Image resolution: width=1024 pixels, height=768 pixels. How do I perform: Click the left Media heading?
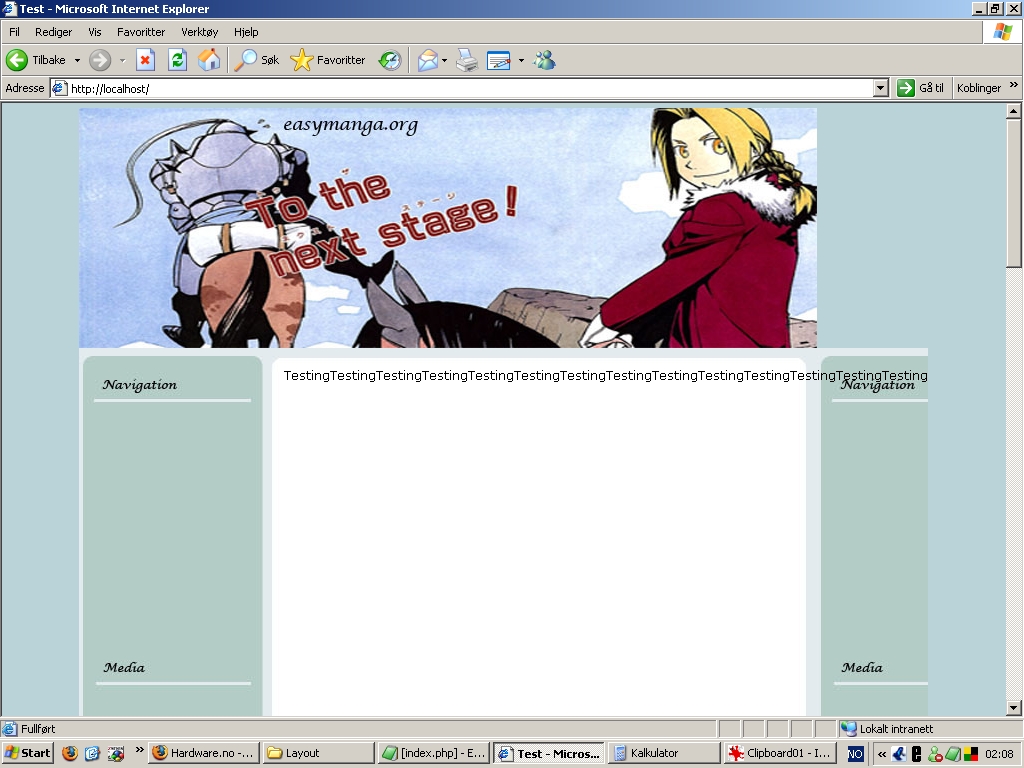124,667
